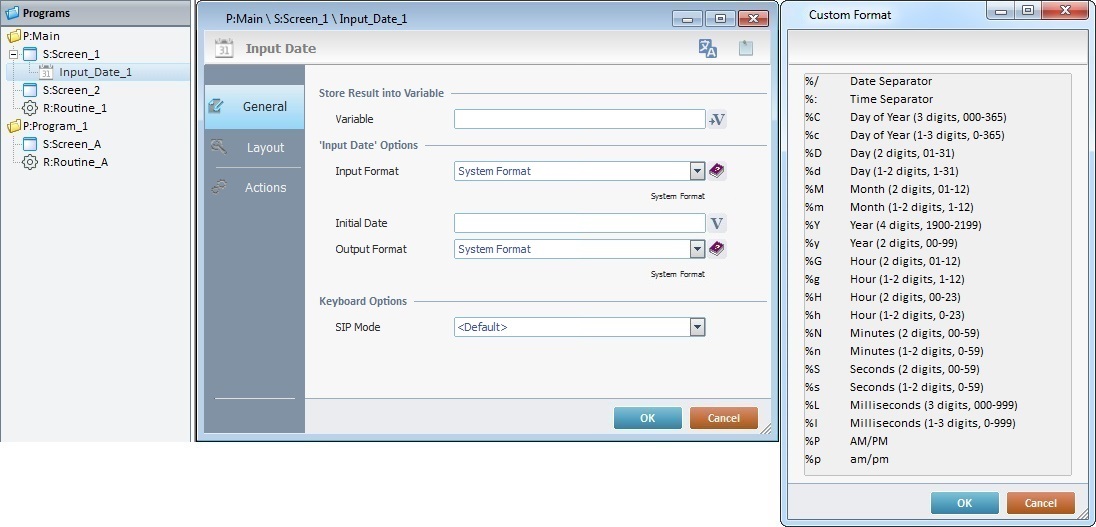
Task: Click the translate icon in Input Date header
Action: [708, 49]
